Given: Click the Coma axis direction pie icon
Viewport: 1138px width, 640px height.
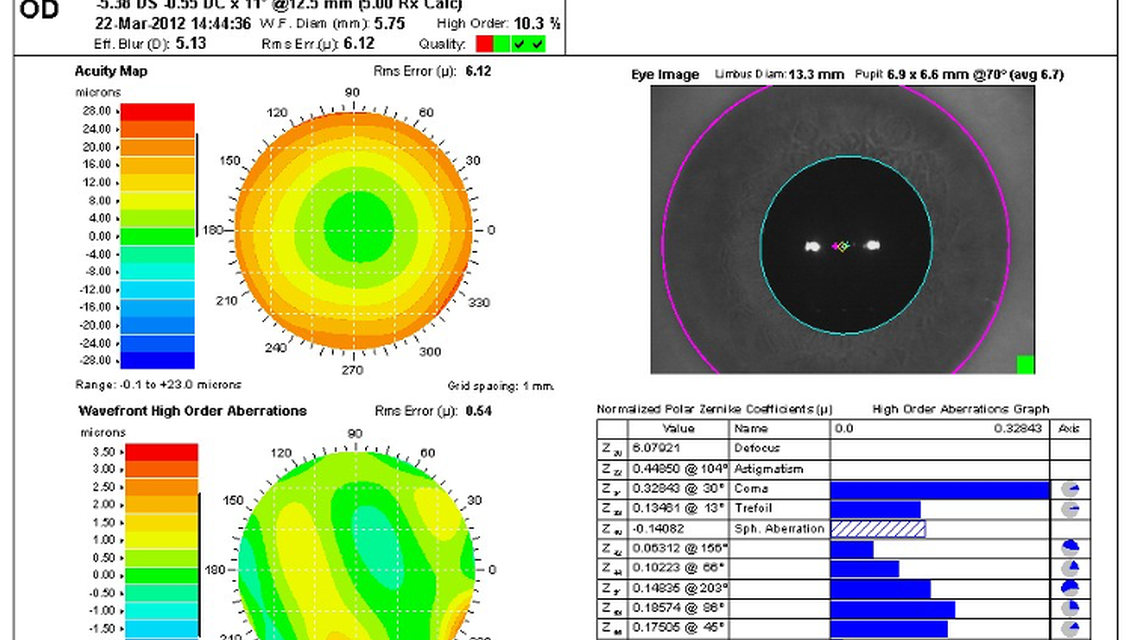Looking at the screenshot, I should coord(1070,489).
